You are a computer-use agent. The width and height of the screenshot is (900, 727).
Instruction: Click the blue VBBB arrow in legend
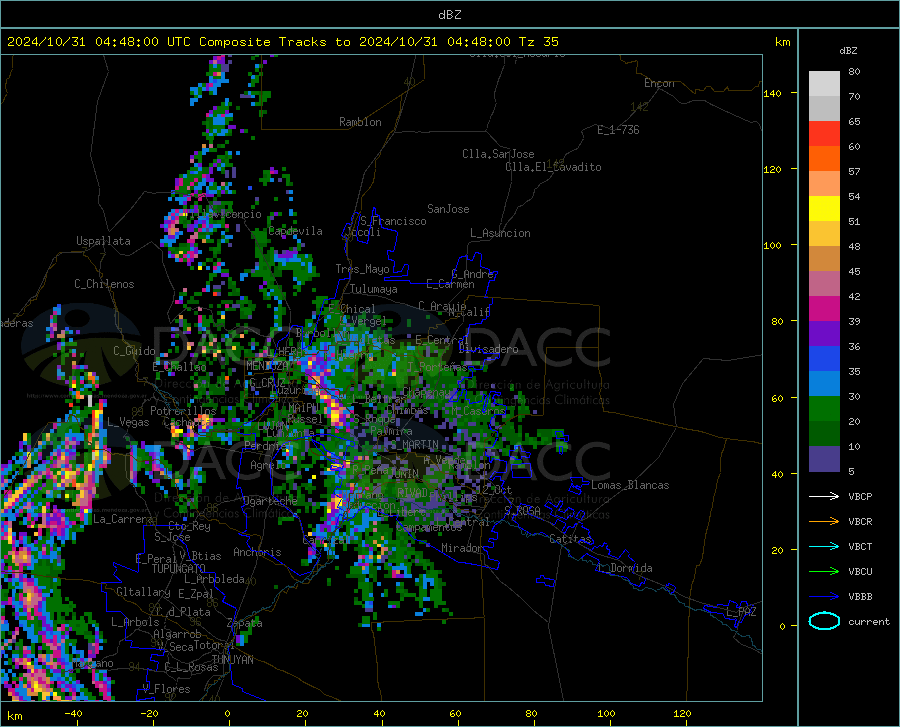(x=824, y=597)
